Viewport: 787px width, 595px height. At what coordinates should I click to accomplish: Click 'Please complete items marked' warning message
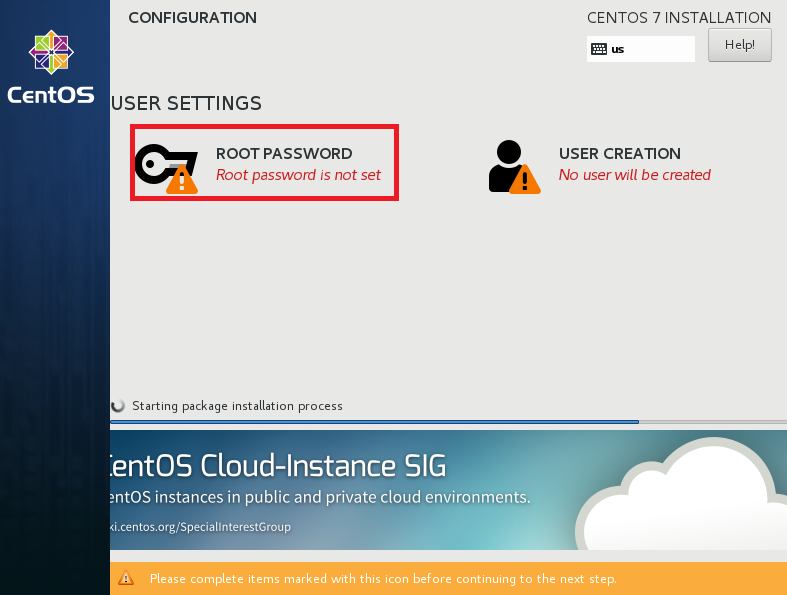383,578
